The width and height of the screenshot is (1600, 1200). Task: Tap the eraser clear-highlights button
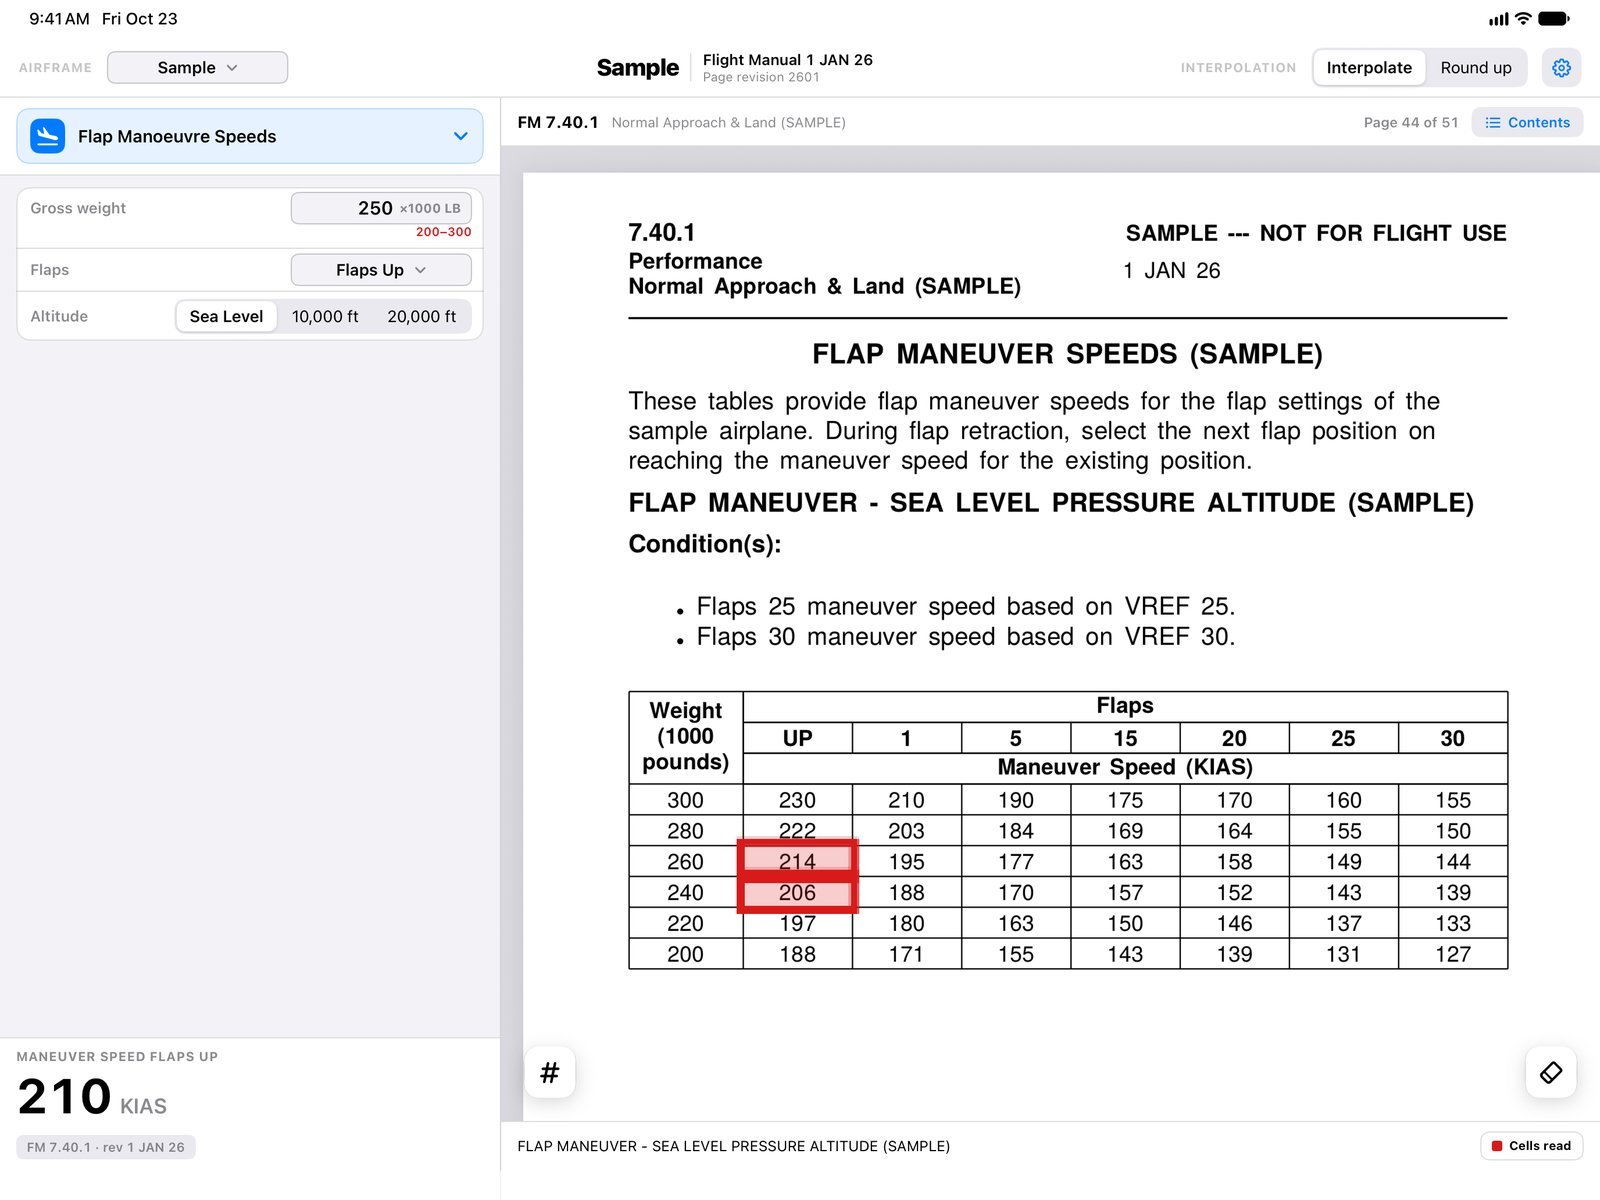pos(1551,1073)
